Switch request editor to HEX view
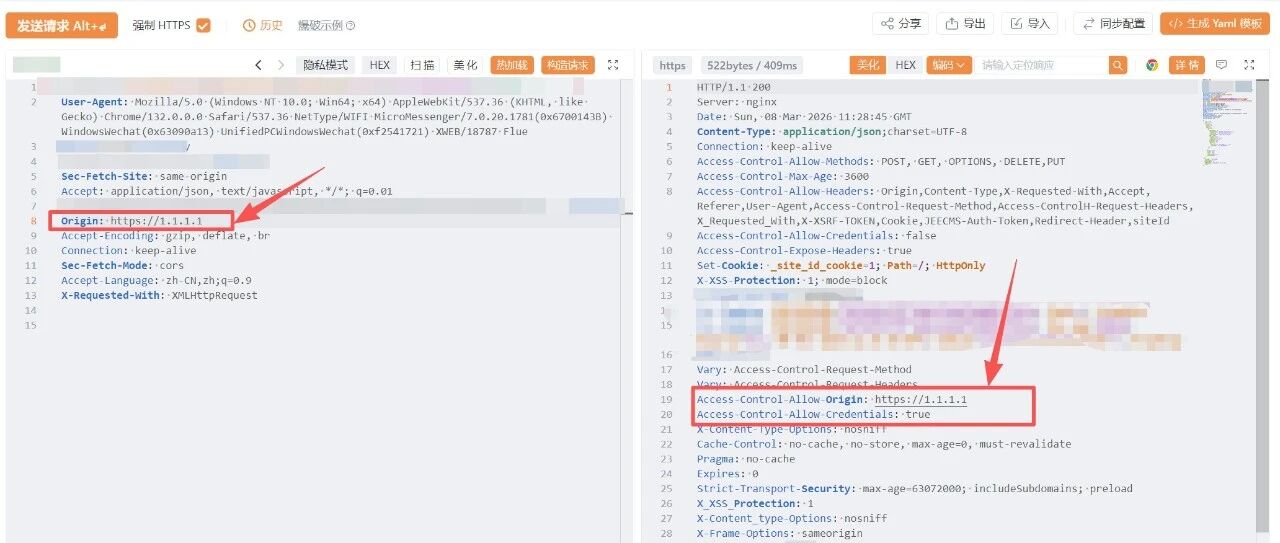This screenshot has height=543, width=1280. (x=380, y=65)
